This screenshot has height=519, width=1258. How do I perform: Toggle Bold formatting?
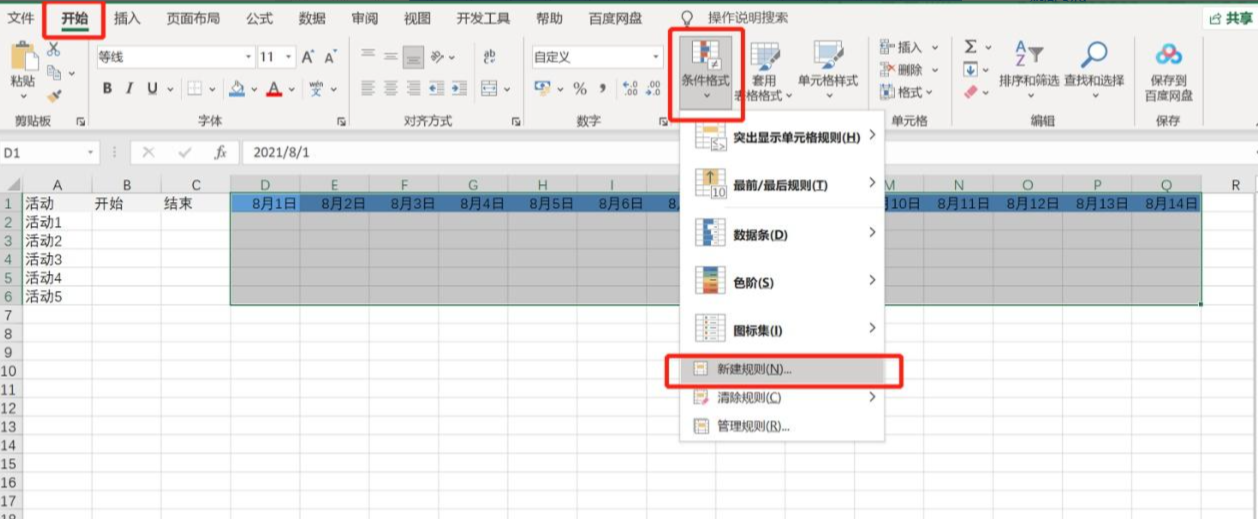(x=107, y=88)
